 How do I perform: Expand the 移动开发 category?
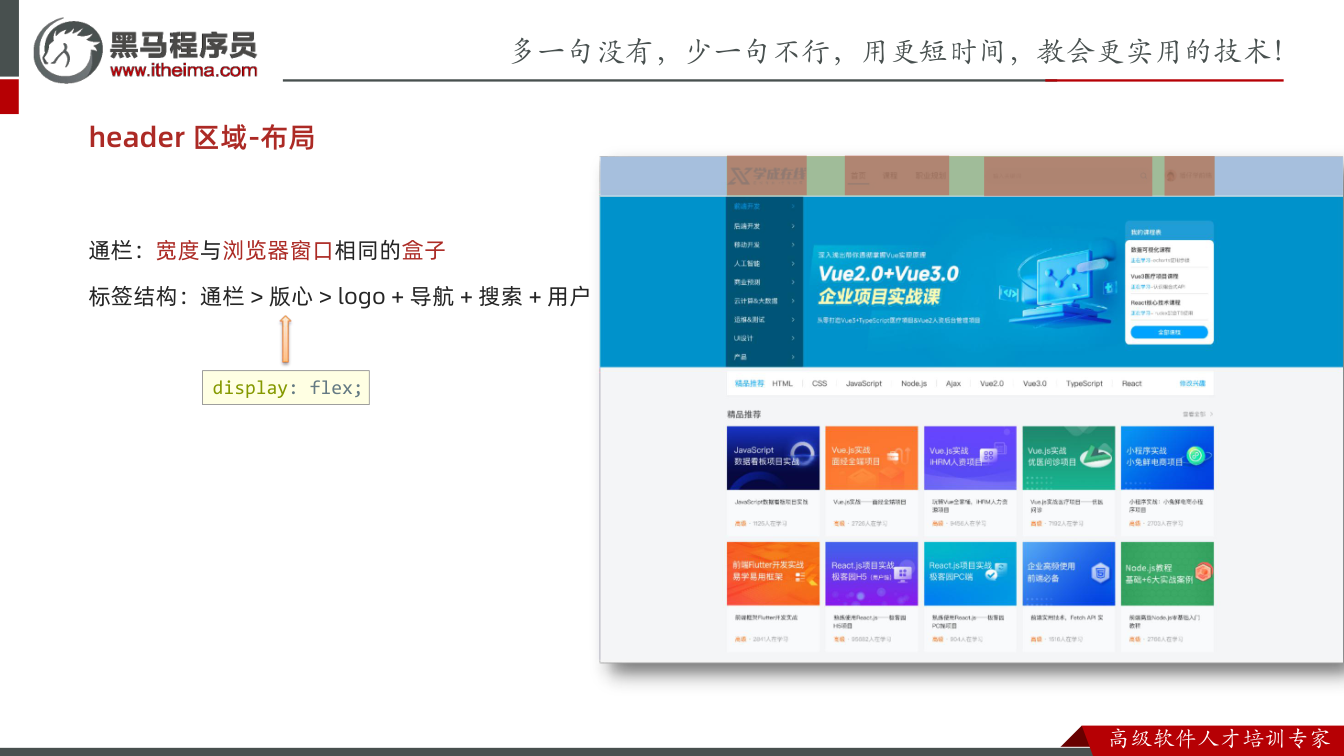(x=765, y=244)
